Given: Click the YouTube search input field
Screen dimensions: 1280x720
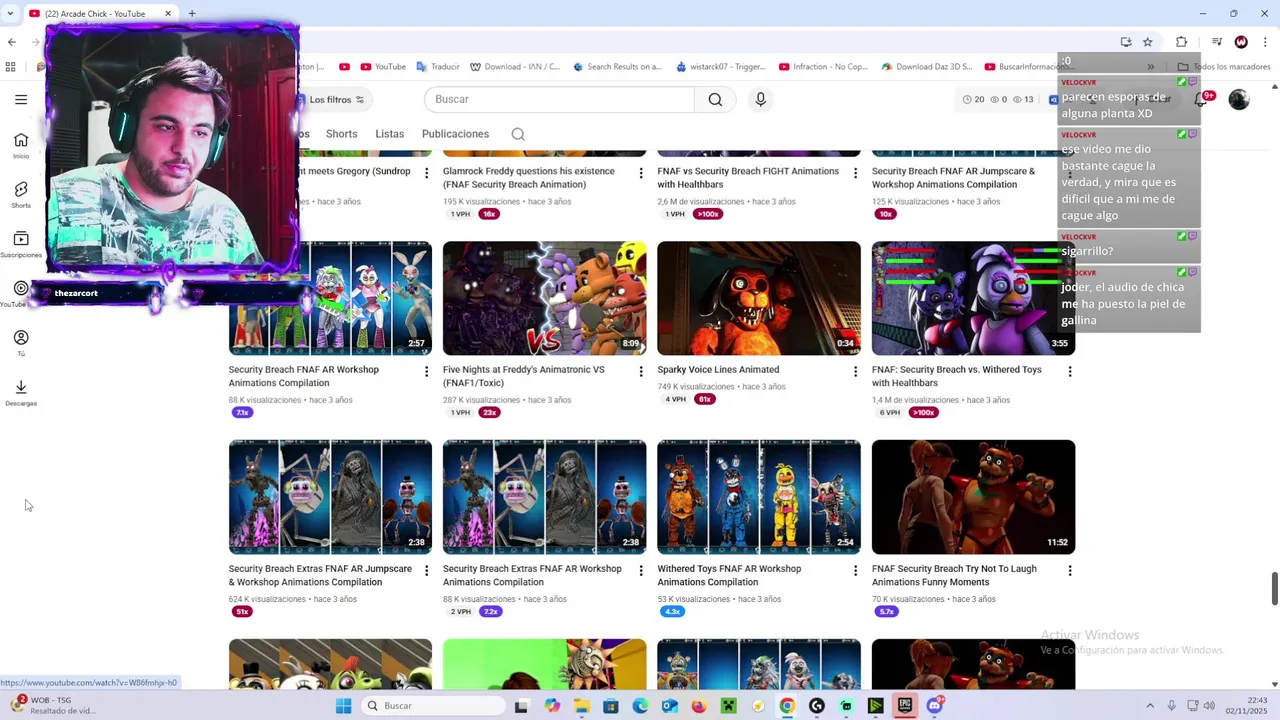Looking at the screenshot, I should point(559,99).
